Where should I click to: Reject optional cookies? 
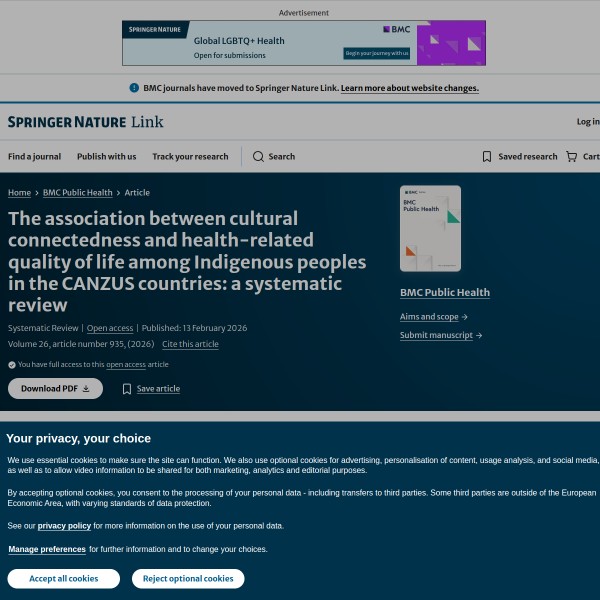click(x=188, y=579)
